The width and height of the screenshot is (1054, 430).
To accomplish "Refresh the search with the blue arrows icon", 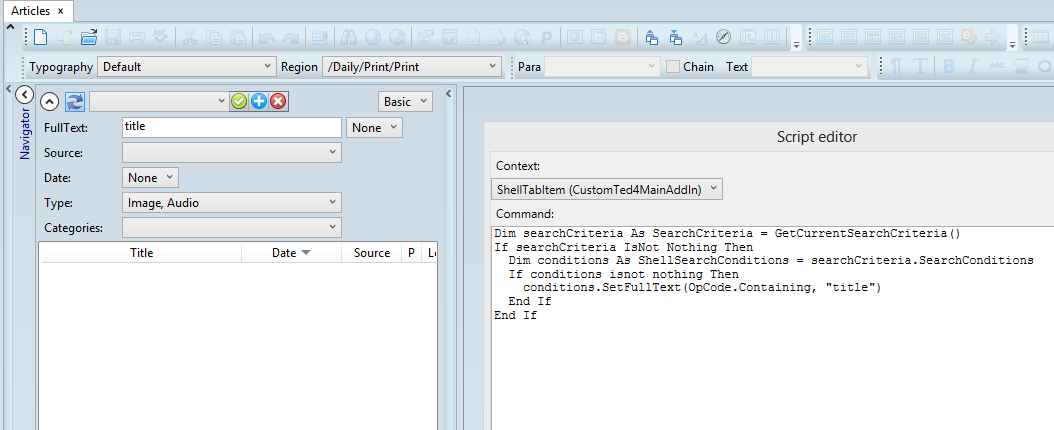I will click(x=75, y=102).
